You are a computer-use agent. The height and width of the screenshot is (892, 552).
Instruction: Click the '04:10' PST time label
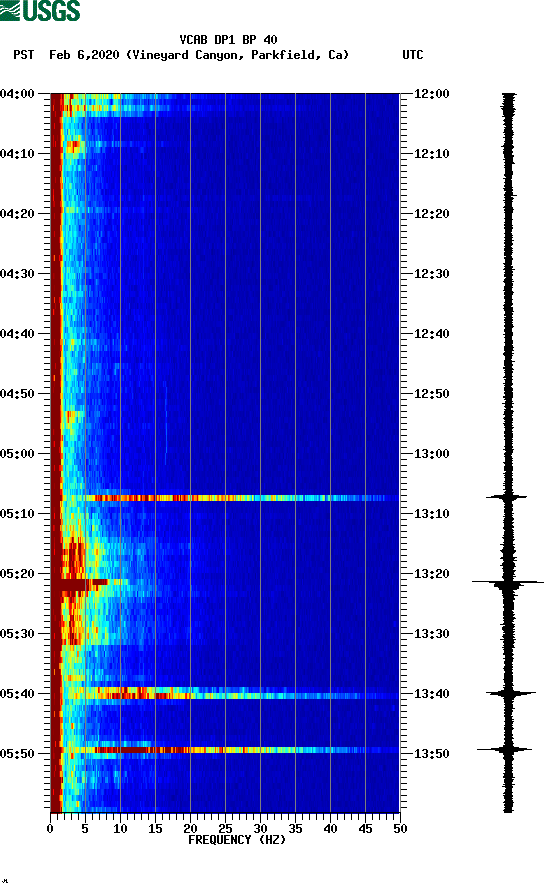coord(17,154)
